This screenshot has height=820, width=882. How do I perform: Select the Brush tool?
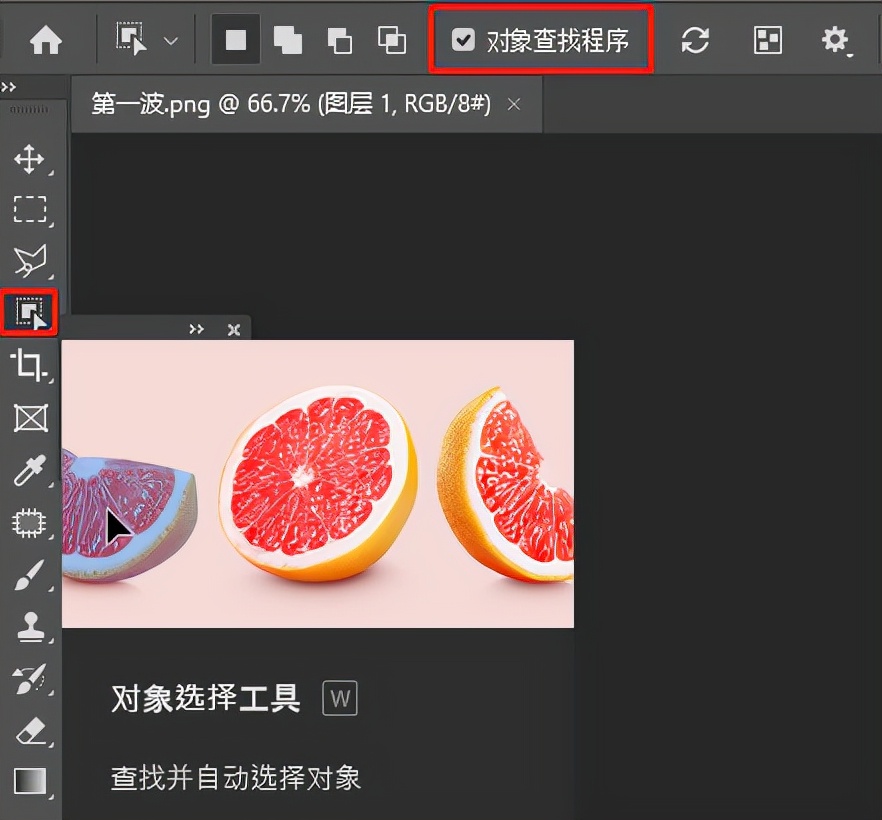[x=30, y=575]
